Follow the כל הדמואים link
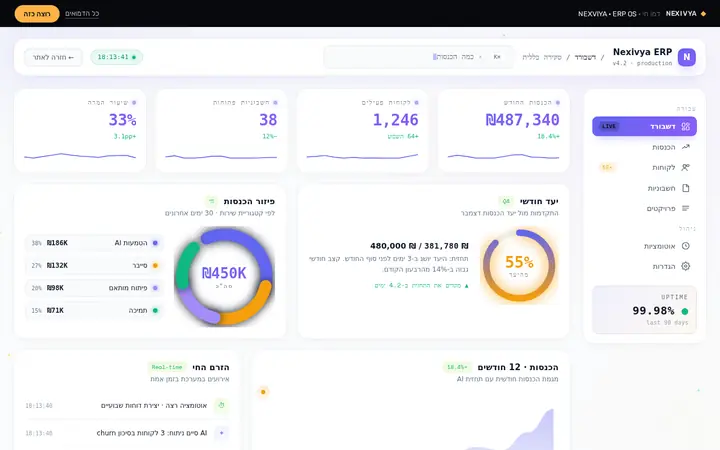The height and width of the screenshot is (450, 720). coord(82,14)
